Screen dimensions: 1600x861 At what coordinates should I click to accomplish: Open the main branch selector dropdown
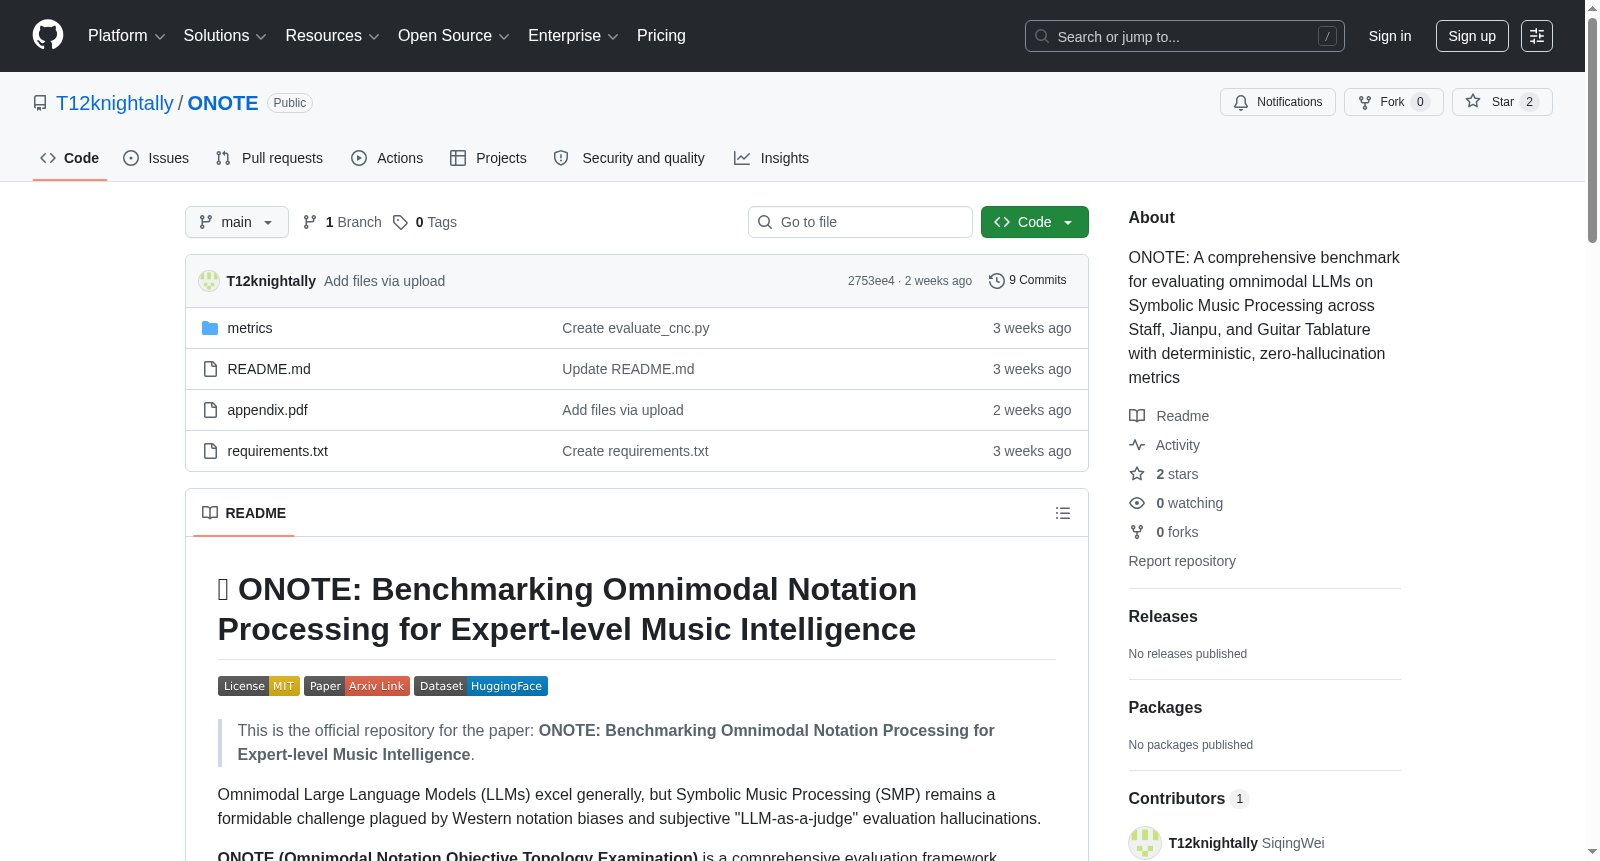pos(237,222)
